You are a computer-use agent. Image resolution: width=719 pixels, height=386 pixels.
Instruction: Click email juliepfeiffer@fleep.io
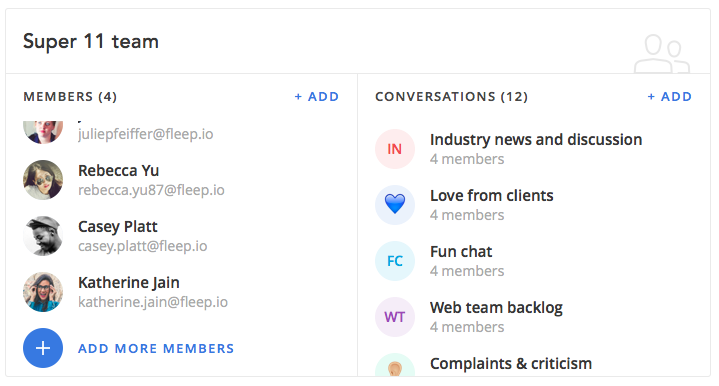145,134
